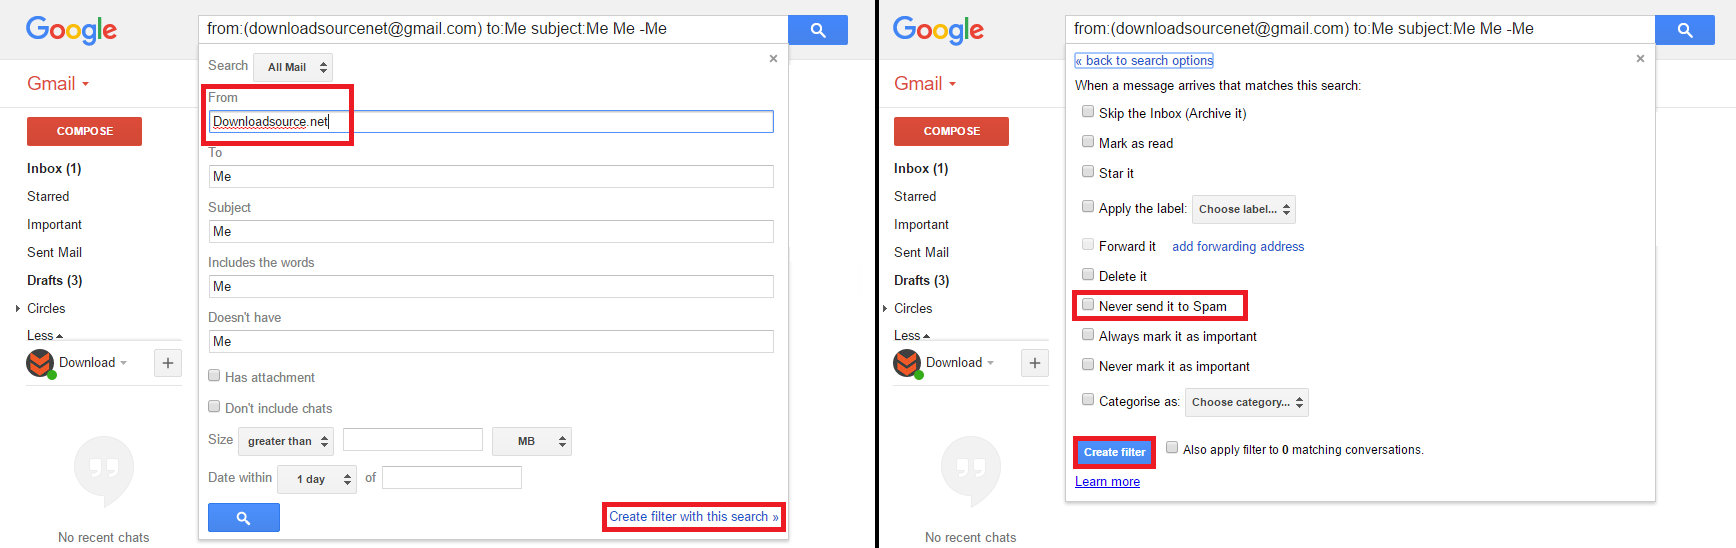This screenshot has width=1736, height=548.
Task: Open Important in left window
Action: point(54,225)
